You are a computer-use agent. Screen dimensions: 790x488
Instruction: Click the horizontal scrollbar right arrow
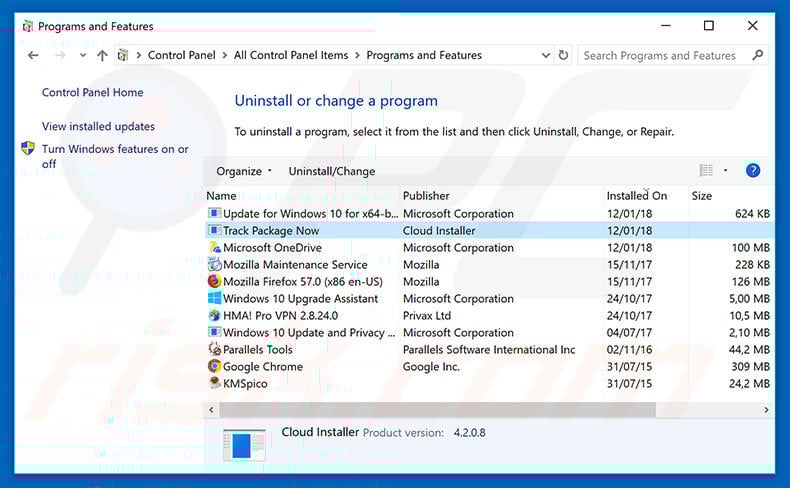pos(766,409)
